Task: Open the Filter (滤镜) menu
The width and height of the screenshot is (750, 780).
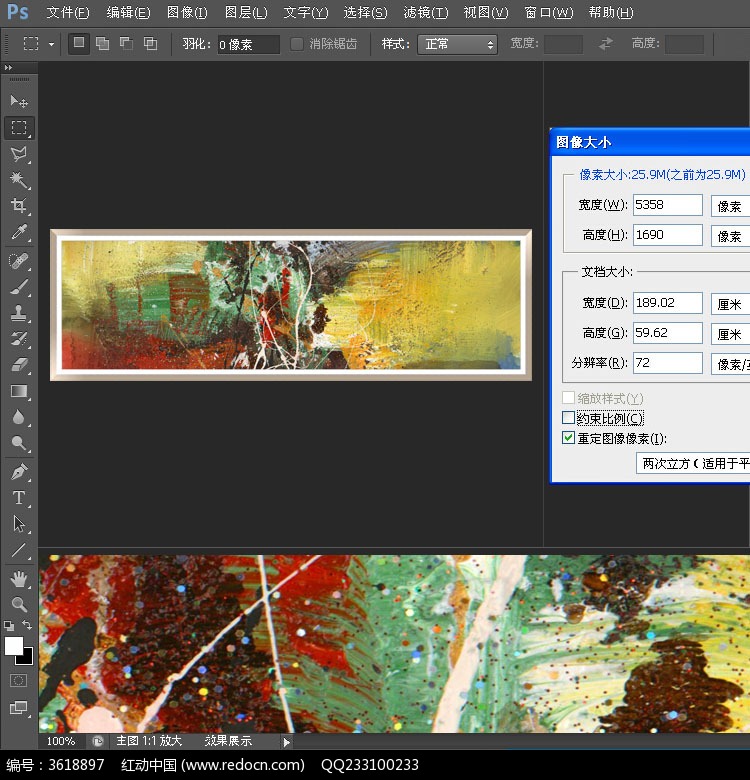Action: click(425, 12)
